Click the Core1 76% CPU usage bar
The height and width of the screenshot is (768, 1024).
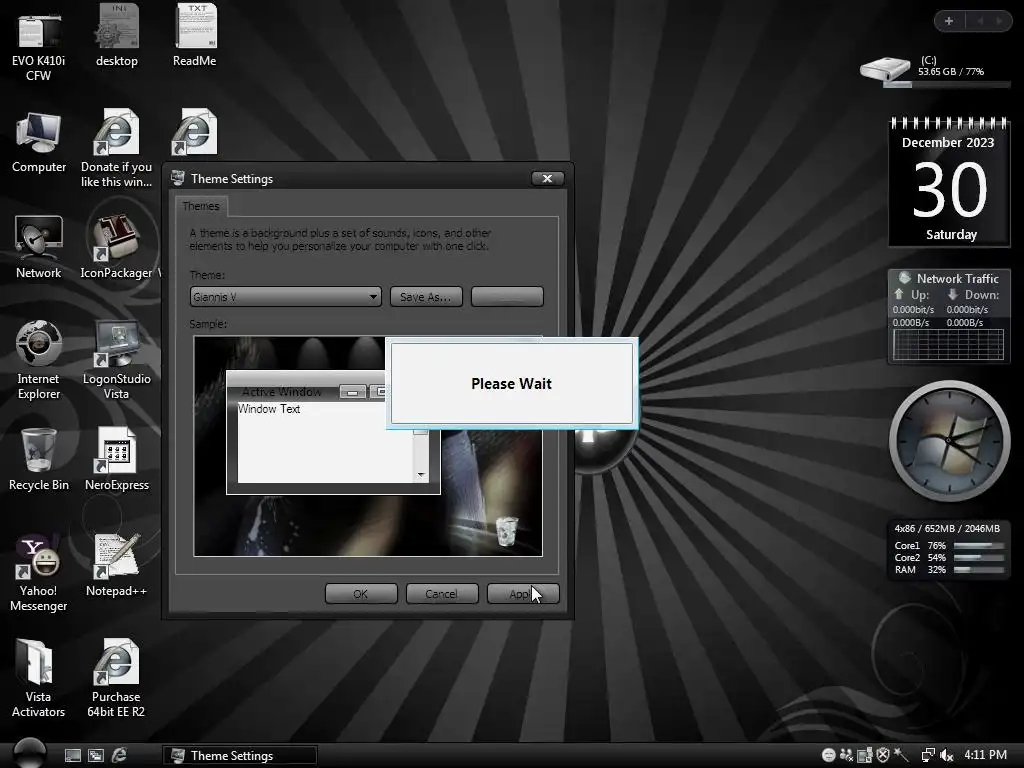978,545
